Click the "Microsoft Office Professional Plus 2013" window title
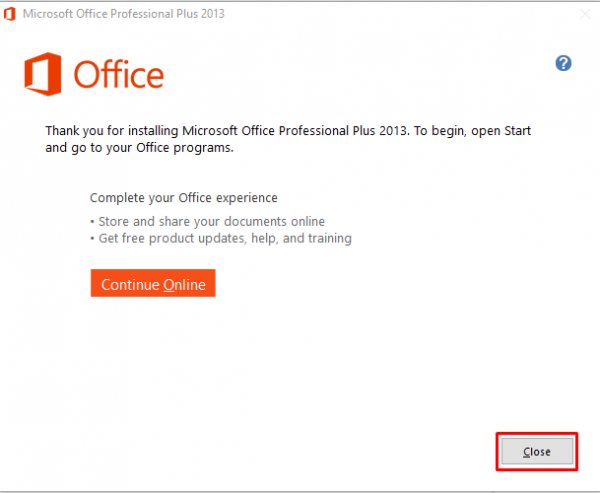Screen dimensions: 600x493 (123, 12)
